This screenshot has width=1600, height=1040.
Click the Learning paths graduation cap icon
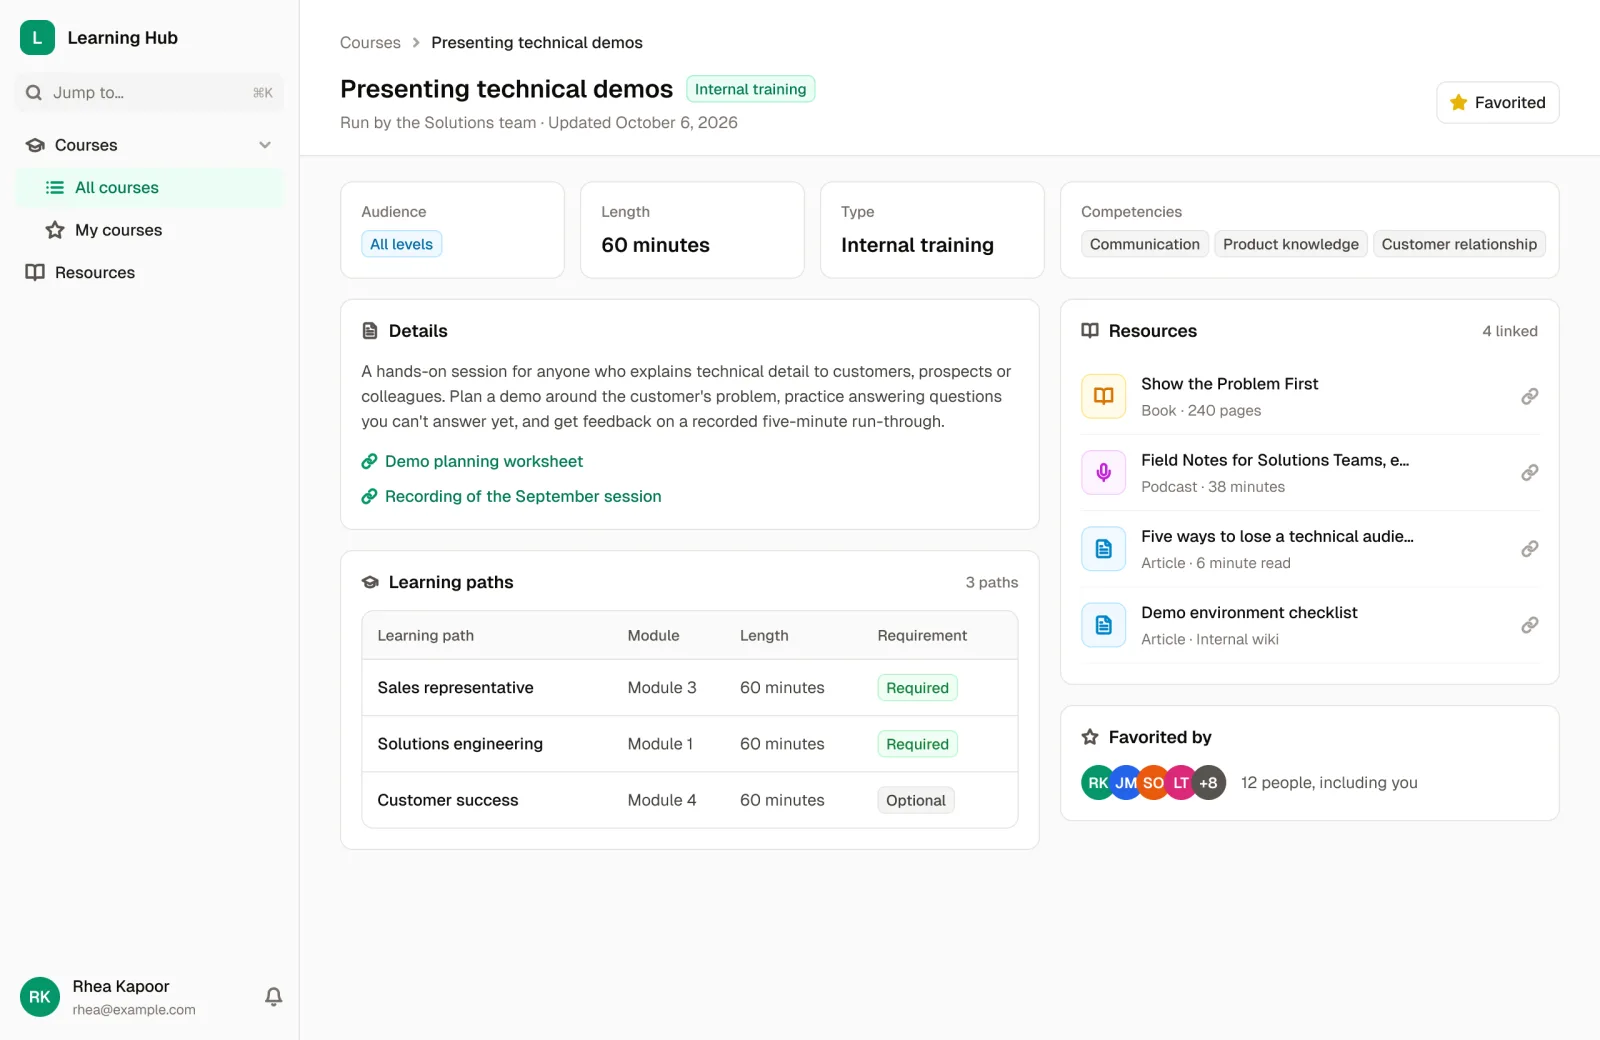(x=370, y=582)
